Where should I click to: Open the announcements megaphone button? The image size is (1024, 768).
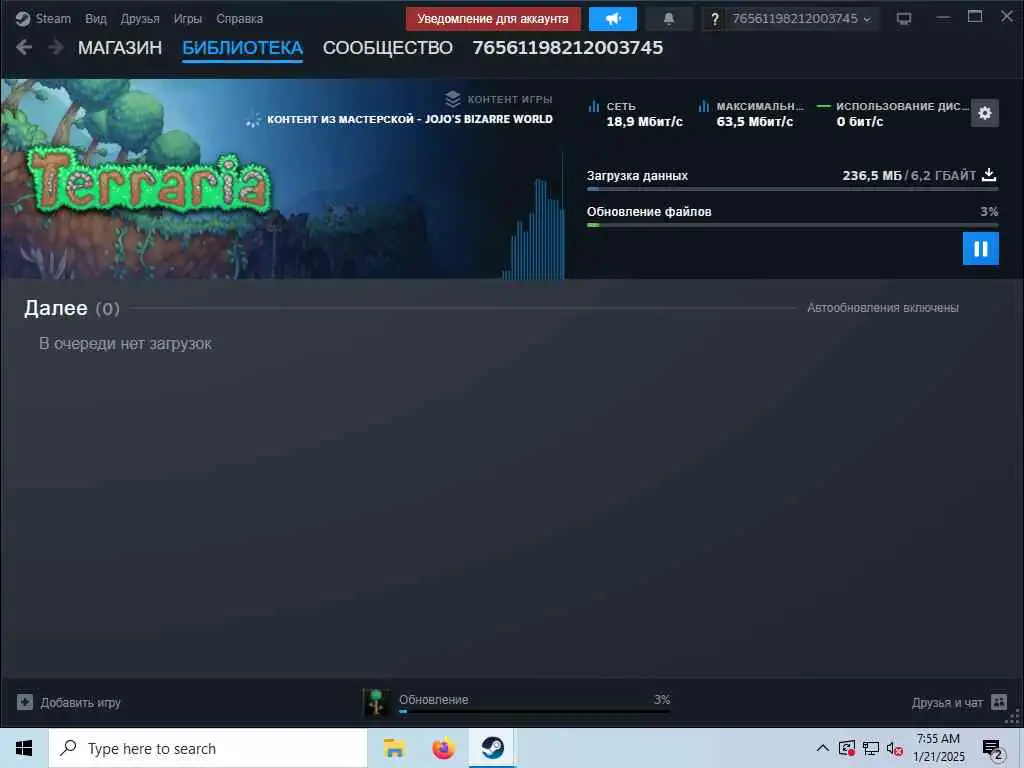[x=613, y=19]
